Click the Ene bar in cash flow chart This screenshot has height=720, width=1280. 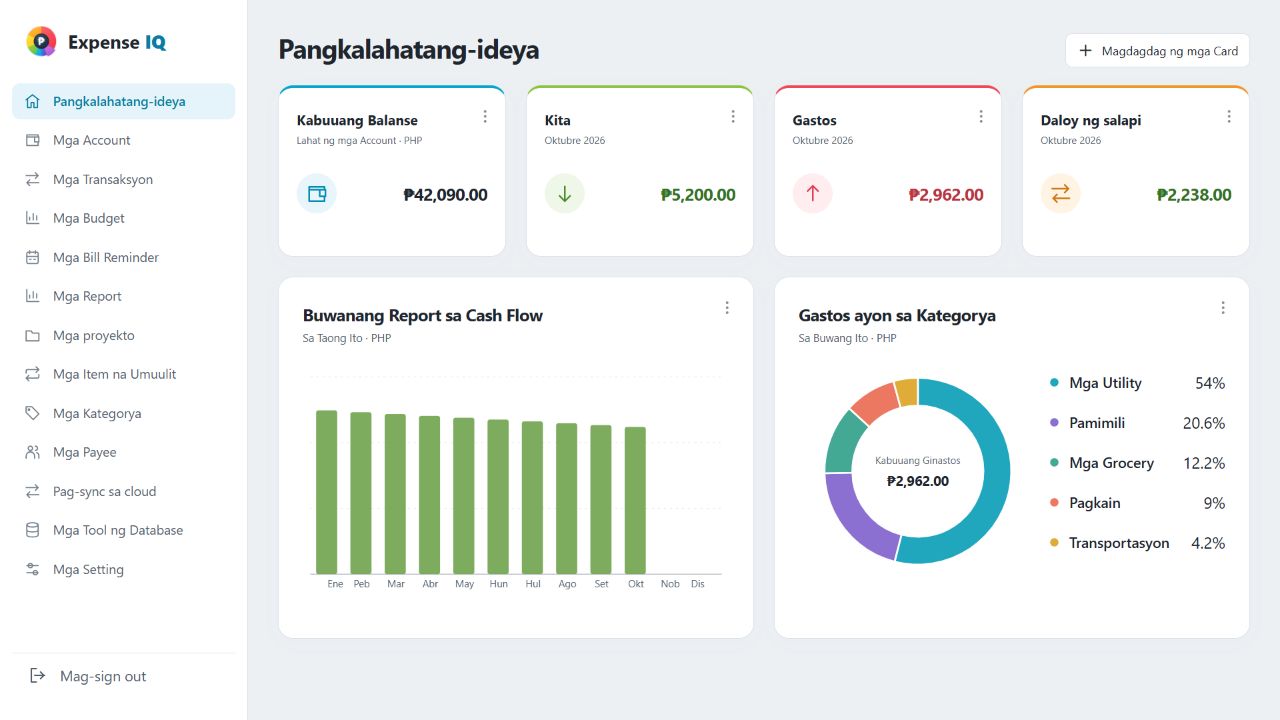tap(327, 492)
